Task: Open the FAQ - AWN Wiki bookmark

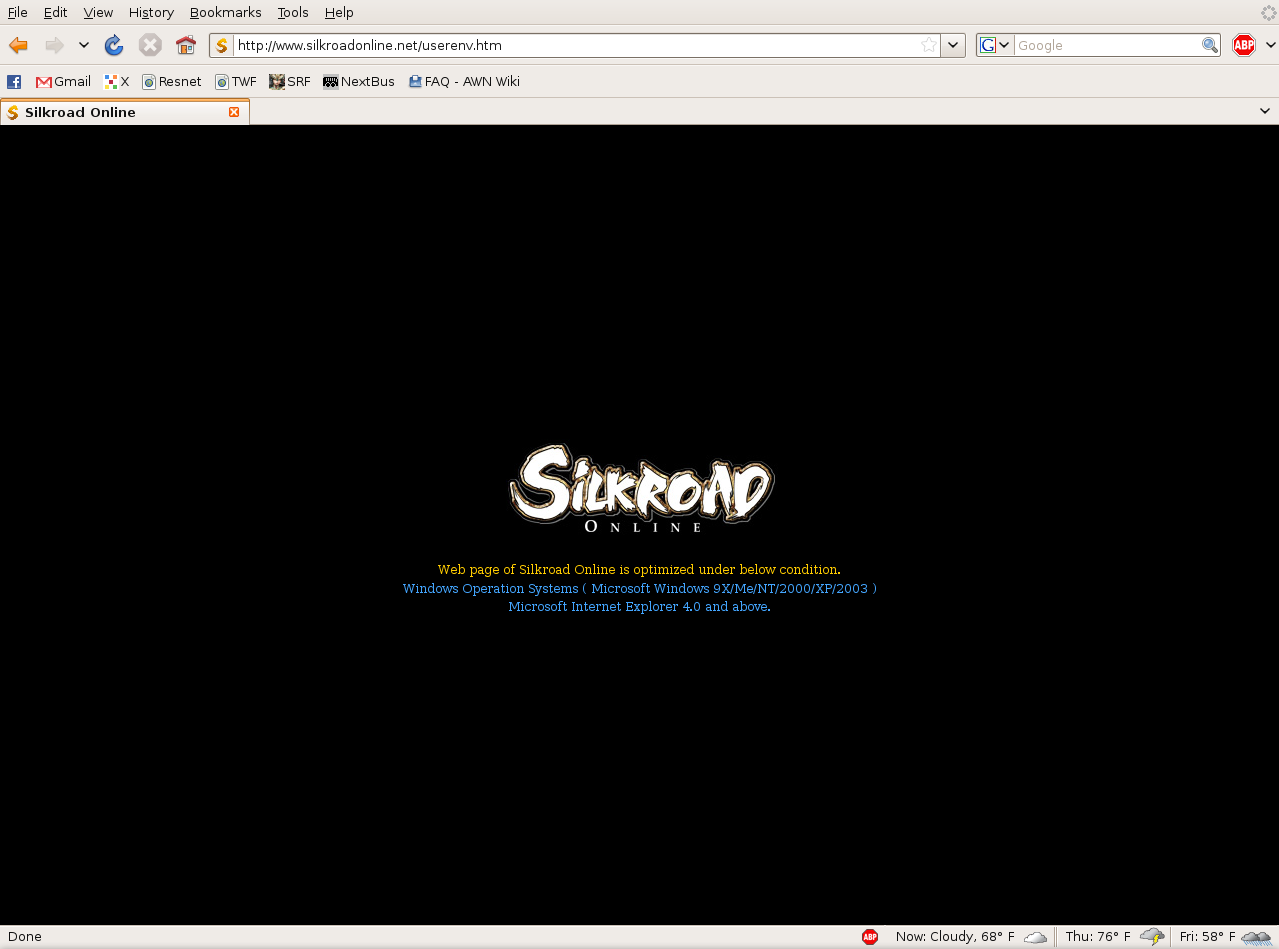Action: 464,82
